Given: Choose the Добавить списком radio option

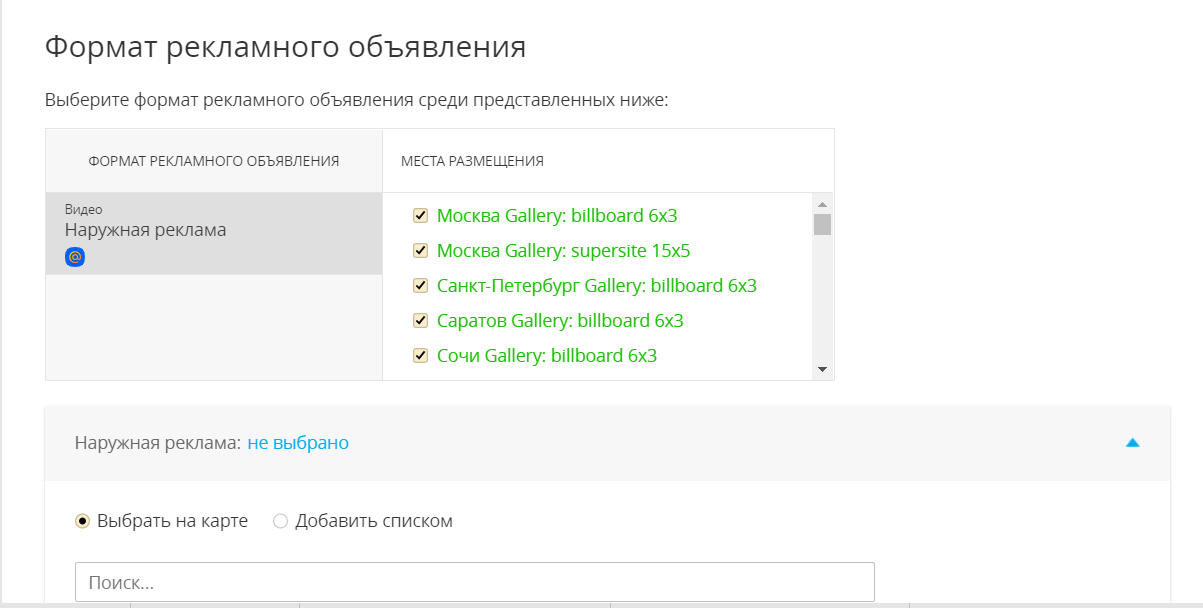Looking at the screenshot, I should pyautogui.click(x=280, y=521).
